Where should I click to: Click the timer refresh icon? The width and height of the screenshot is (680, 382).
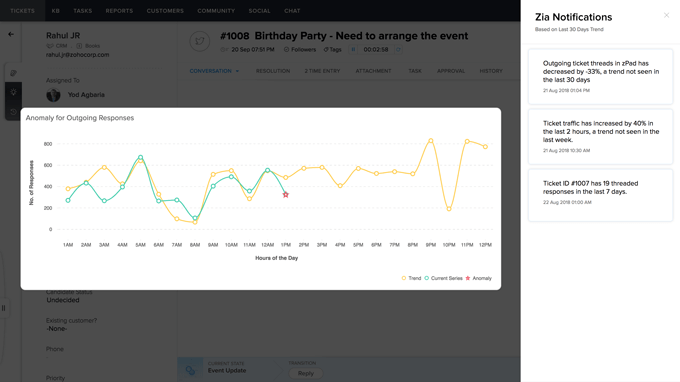[398, 49]
